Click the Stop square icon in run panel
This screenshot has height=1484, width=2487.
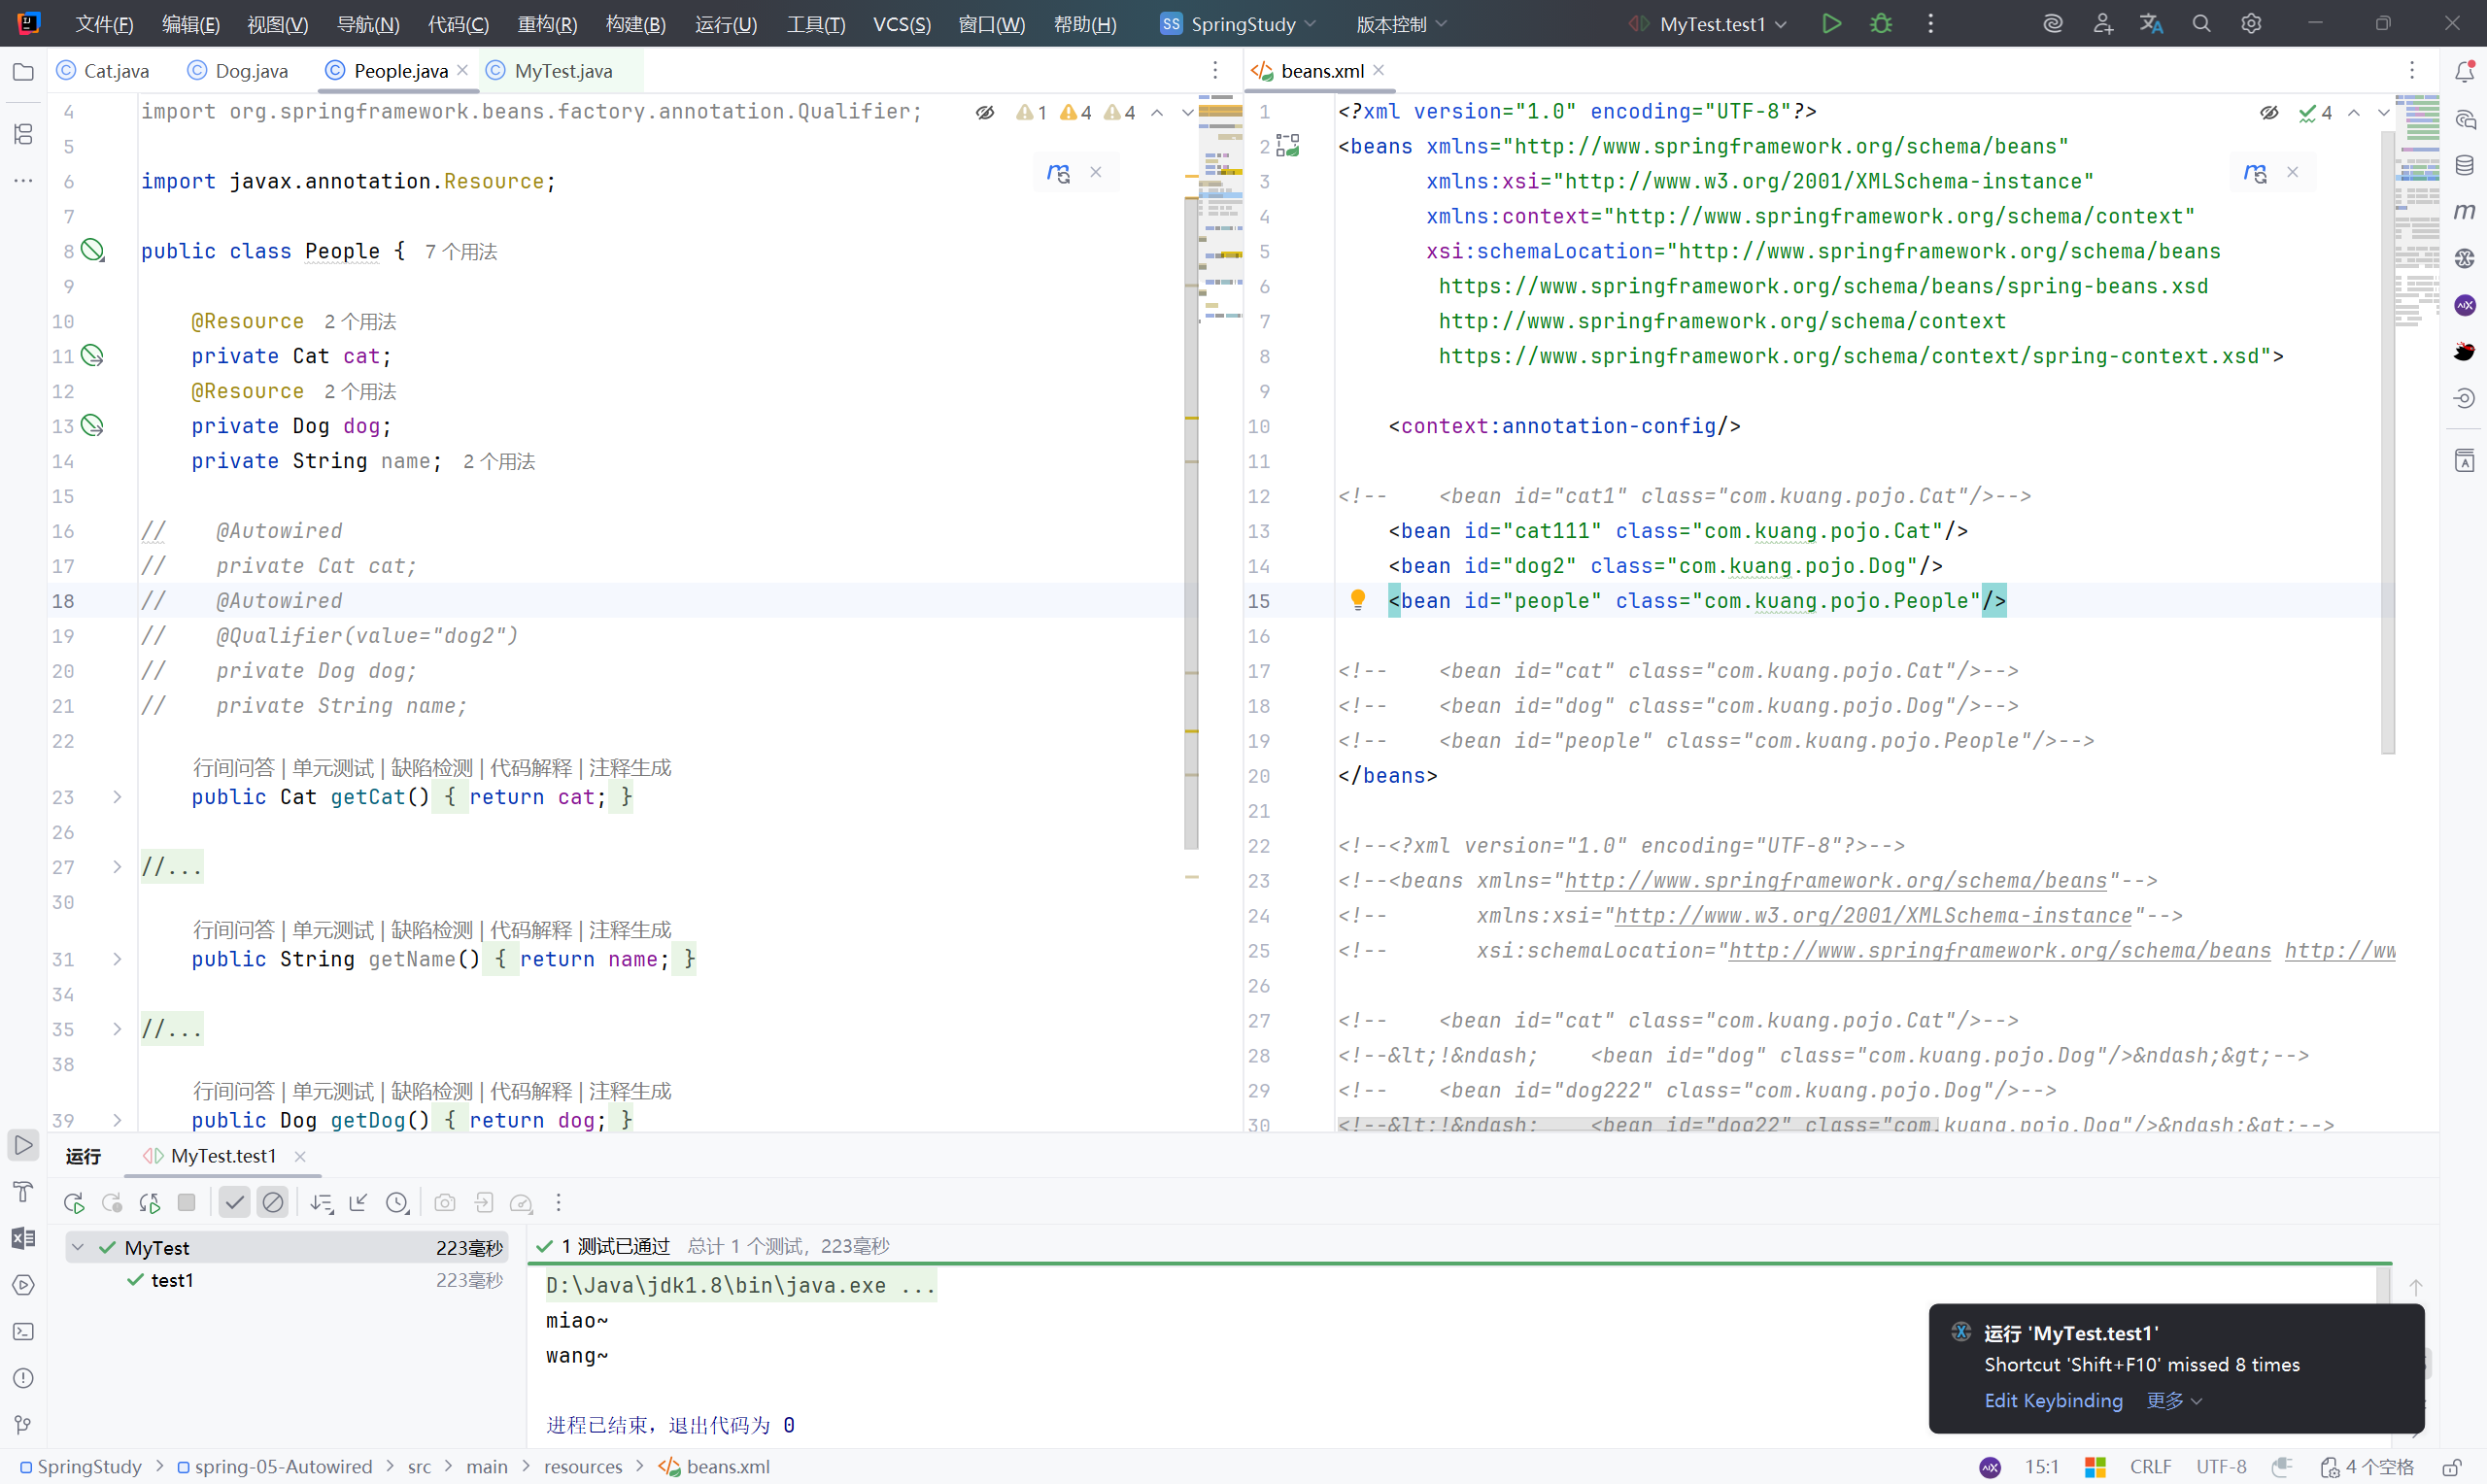(x=186, y=1203)
